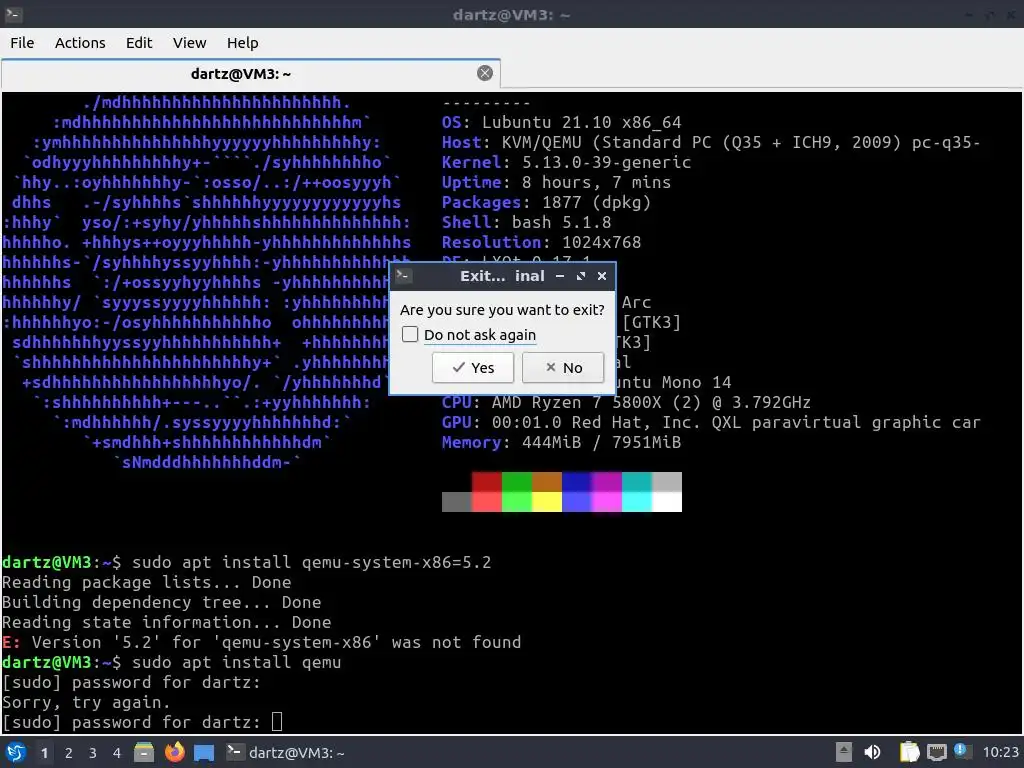Image resolution: width=1024 pixels, height=768 pixels.
Task: Click the 'Uptime: 8 hours, 7 mins' line
Action: click(556, 182)
